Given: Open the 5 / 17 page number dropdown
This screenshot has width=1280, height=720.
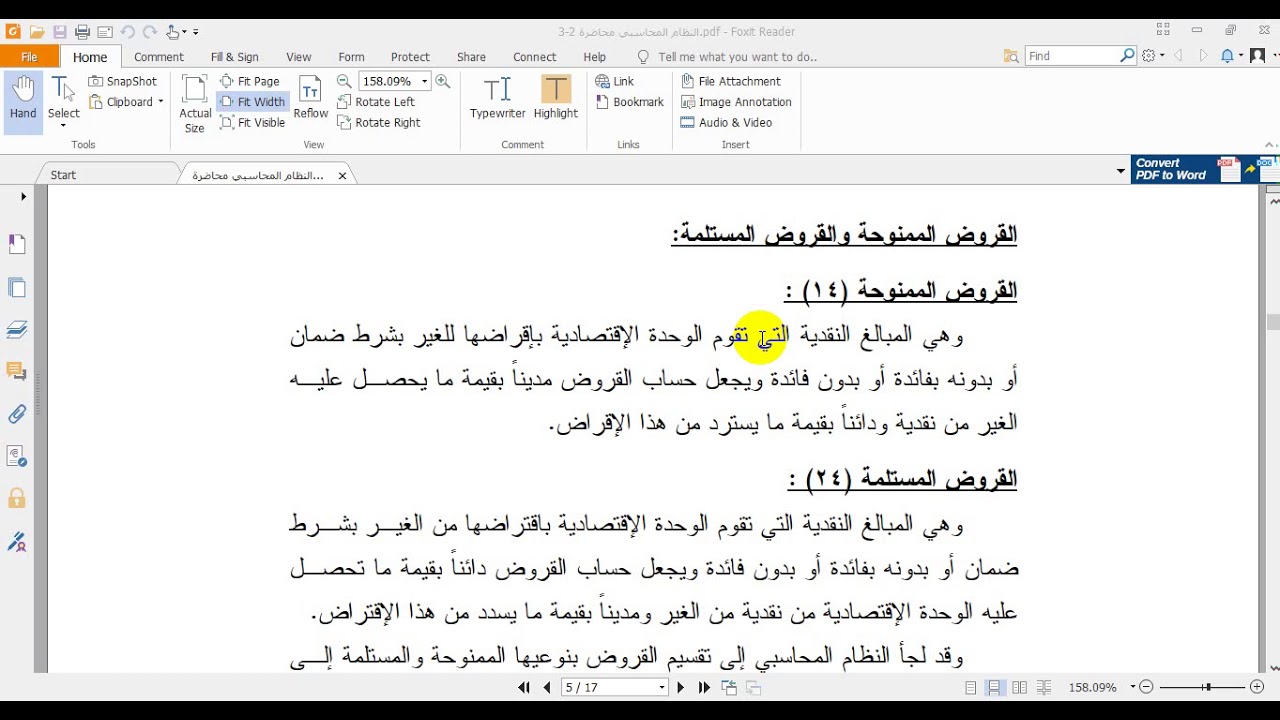Looking at the screenshot, I should tap(662, 688).
